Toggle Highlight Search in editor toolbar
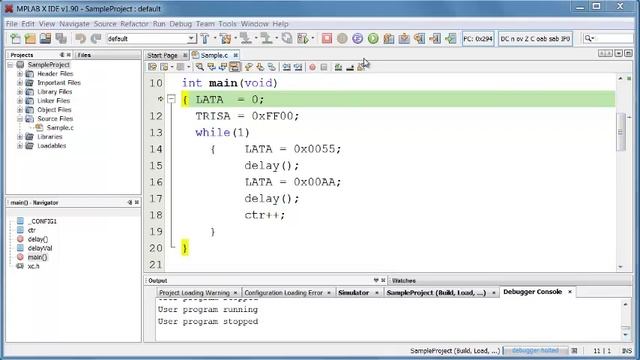This screenshot has width=640, height=360. [235, 67]
